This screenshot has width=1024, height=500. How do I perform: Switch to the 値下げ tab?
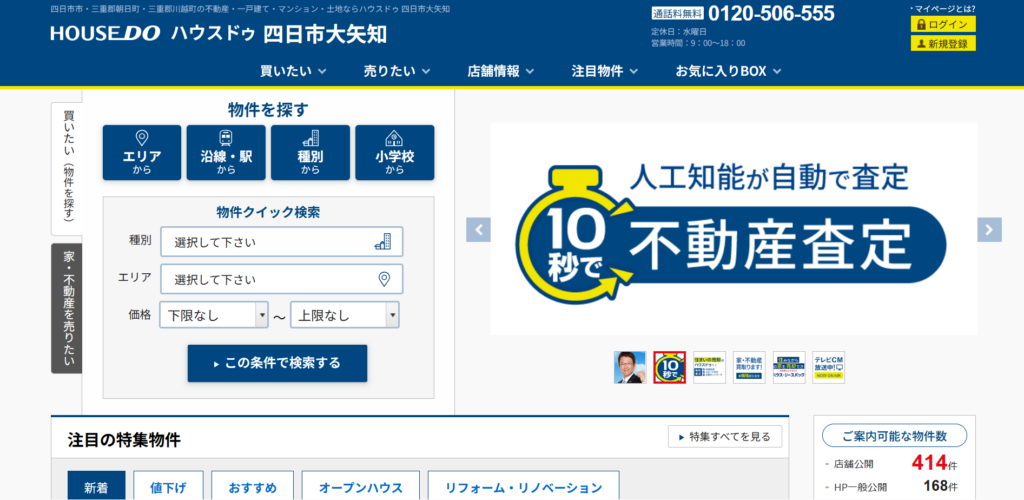click(x=168, y=486)
